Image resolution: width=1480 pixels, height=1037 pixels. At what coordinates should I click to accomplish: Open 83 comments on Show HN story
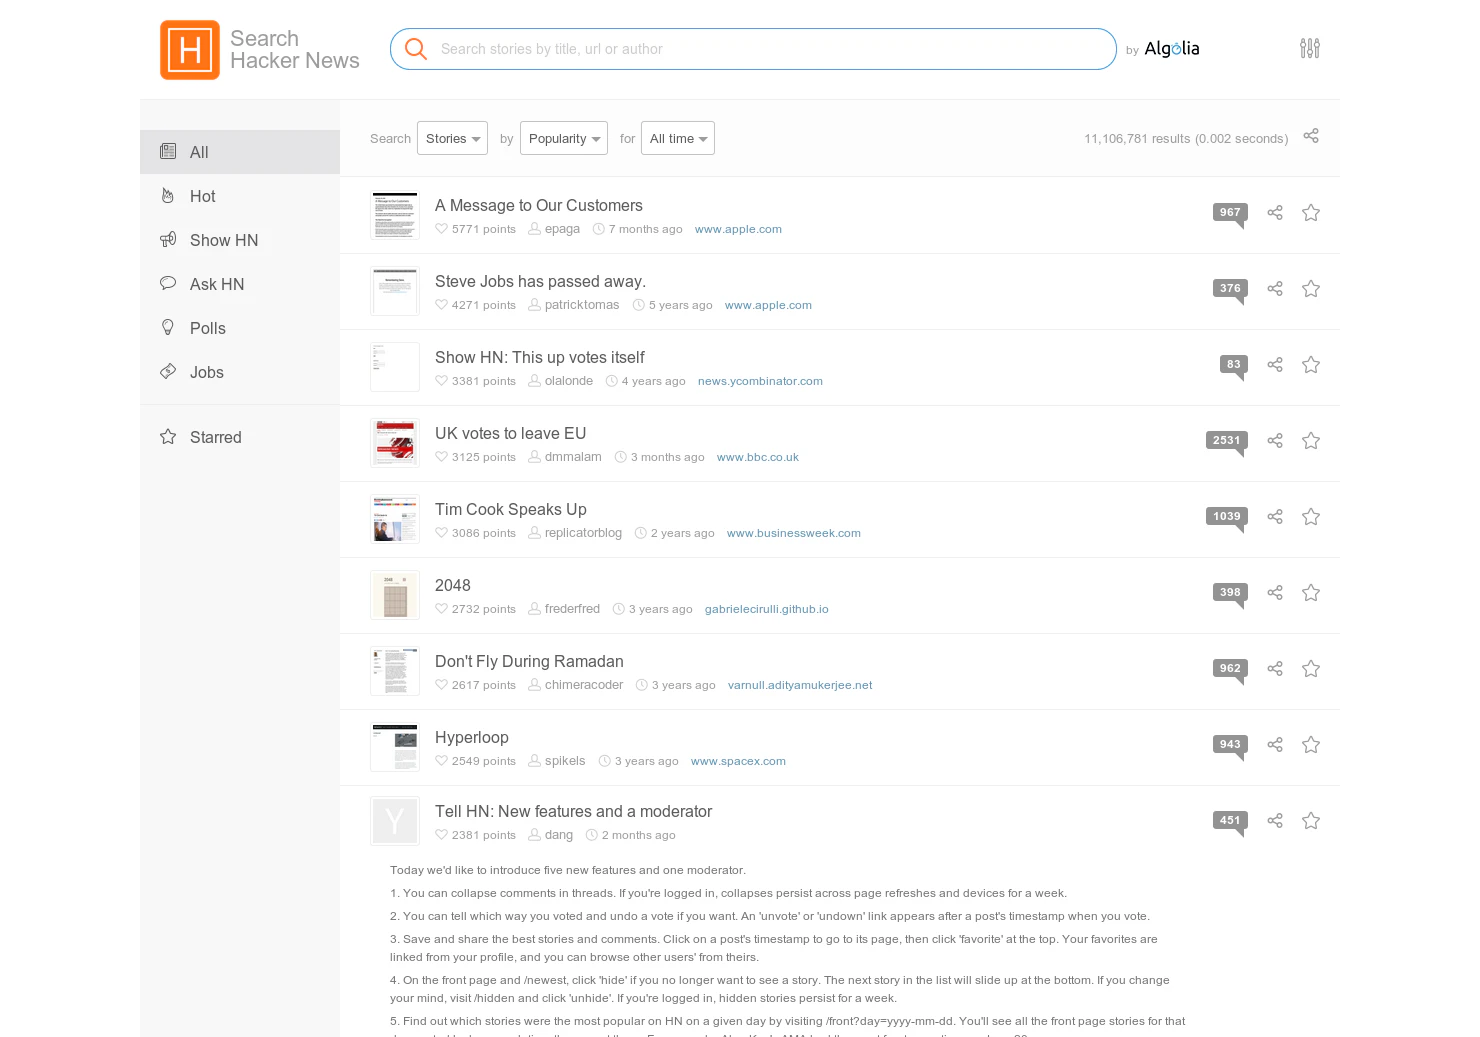pos(1234,365)
